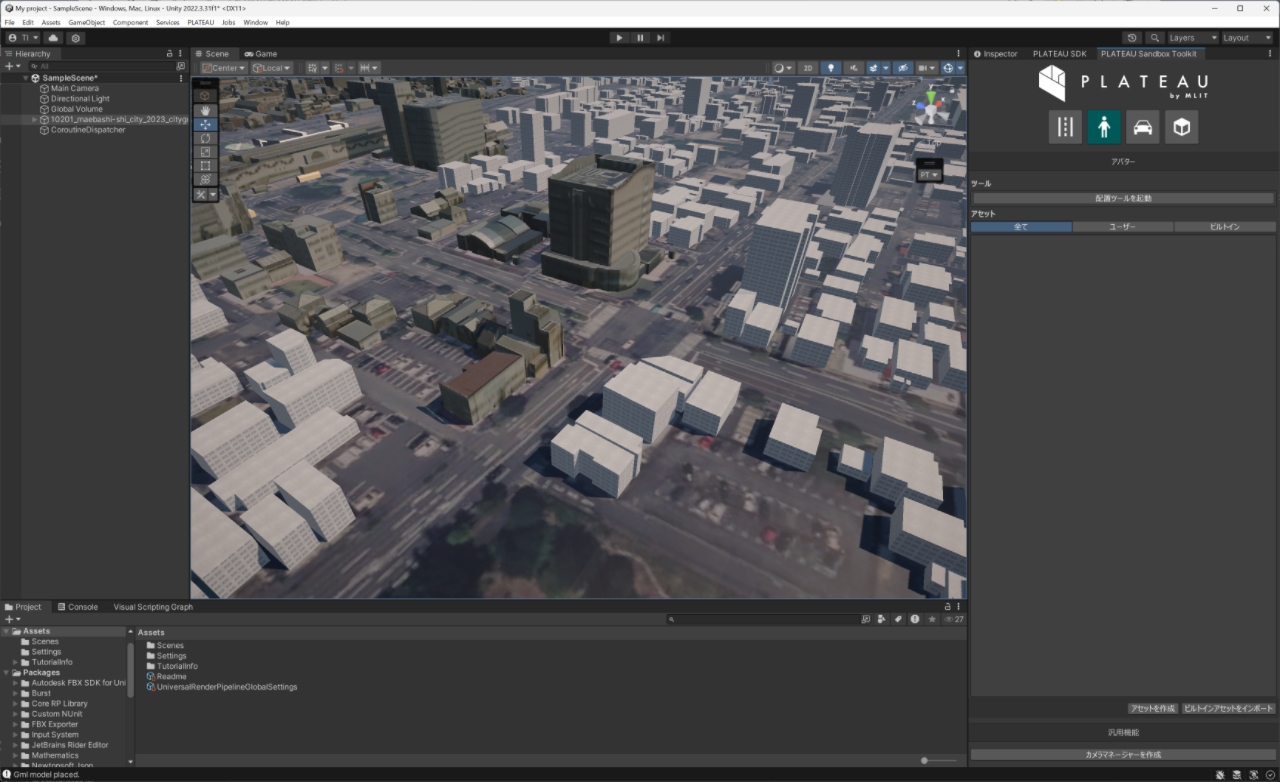Select the ユーザー asset filter
This screenshot has height=782, width=1280.
click(1123, 227)
